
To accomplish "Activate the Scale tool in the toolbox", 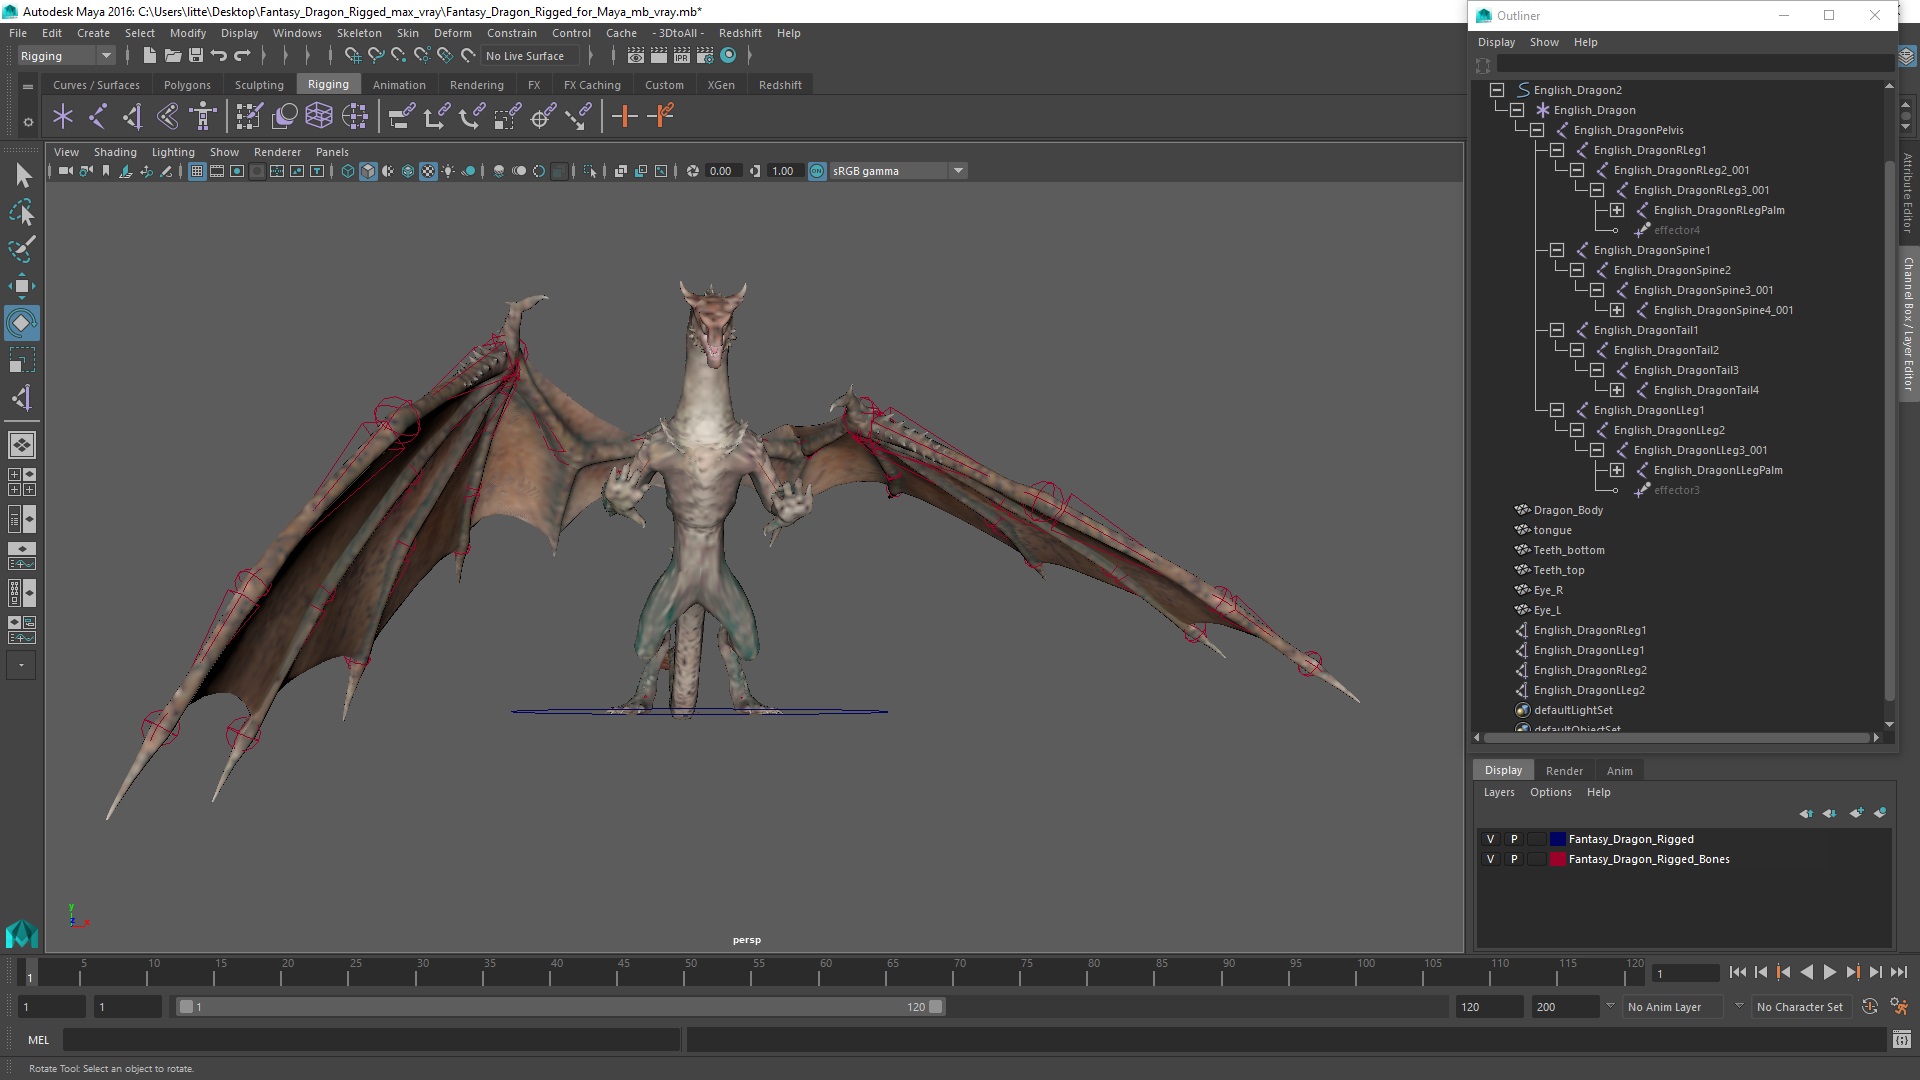I will click(x=22, y=360).
